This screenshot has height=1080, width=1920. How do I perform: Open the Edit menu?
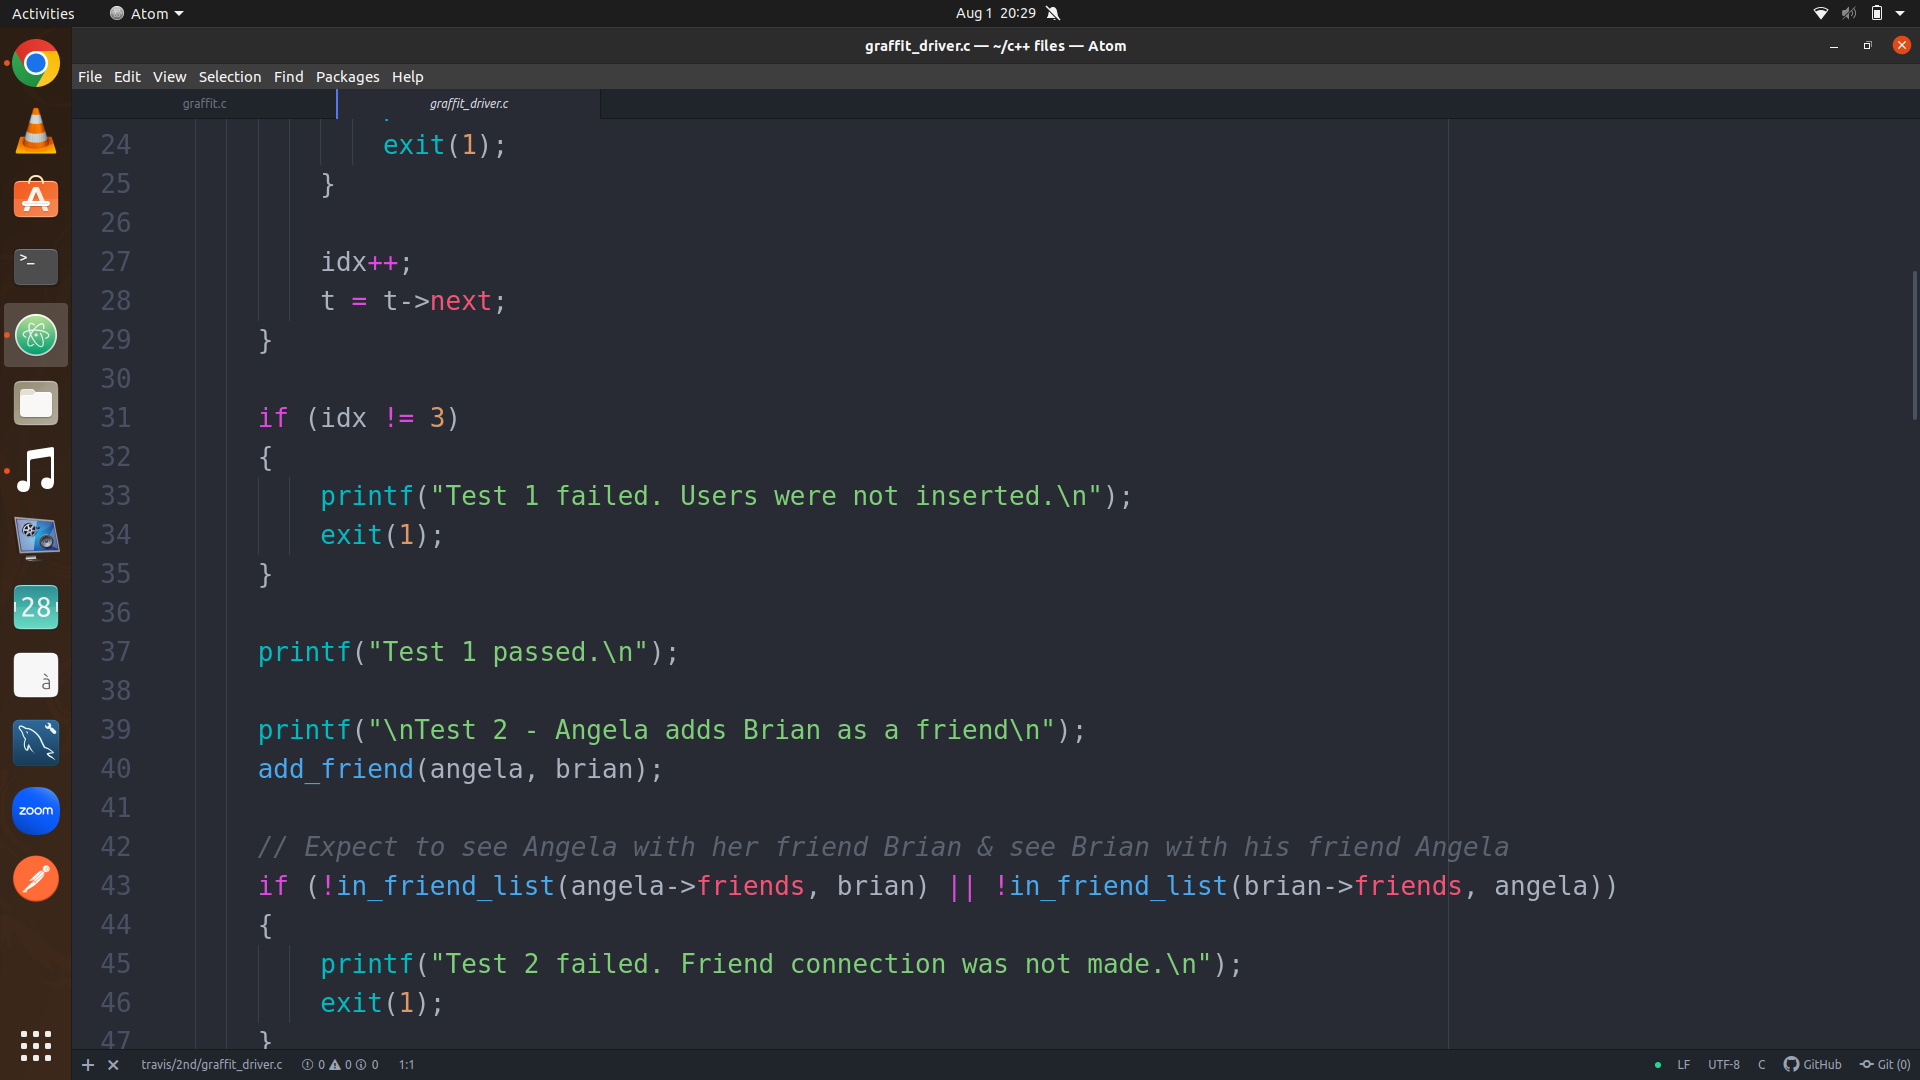tap(127, 77)
